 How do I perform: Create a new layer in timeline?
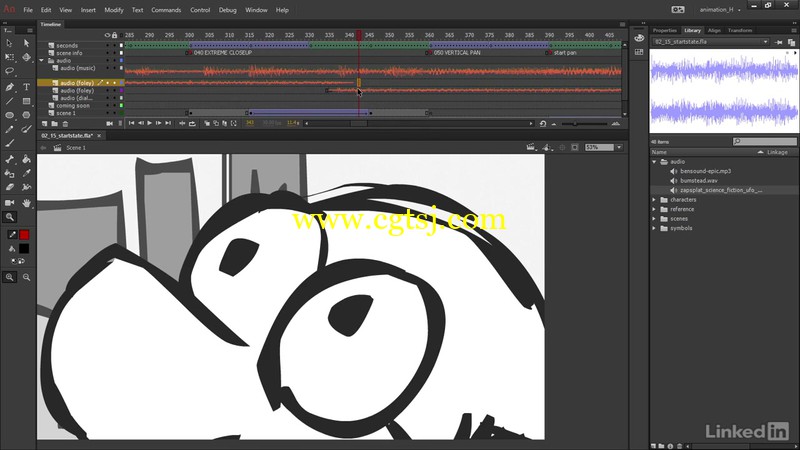(44, 123)
